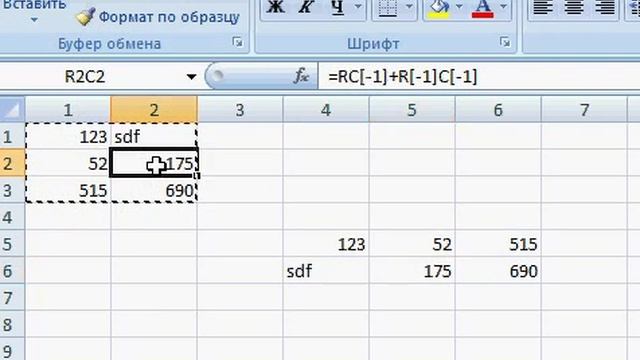
Task: Apply cell borders icon
Action: click(x=388, y=7)
